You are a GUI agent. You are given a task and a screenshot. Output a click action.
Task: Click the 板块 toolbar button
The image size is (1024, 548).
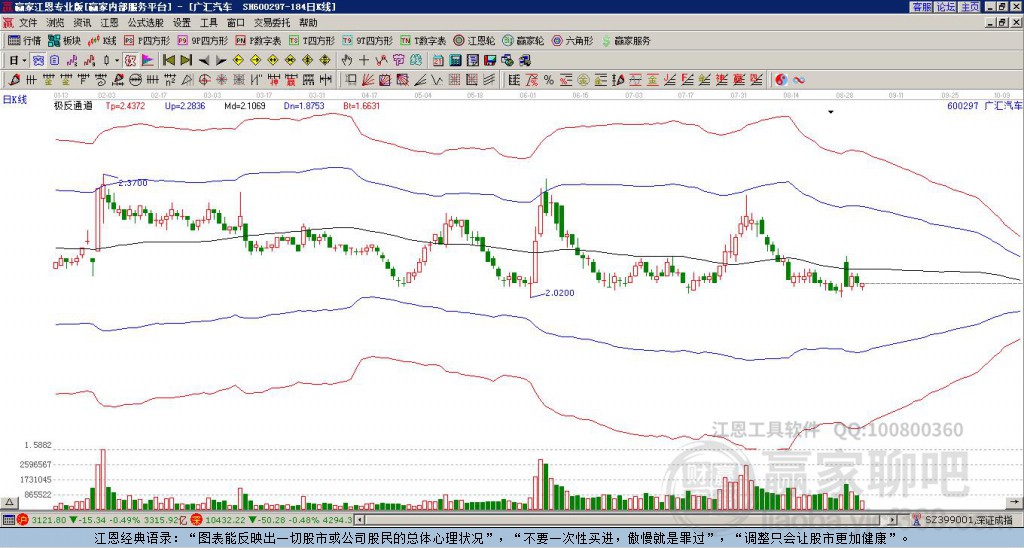click(65, 40)
